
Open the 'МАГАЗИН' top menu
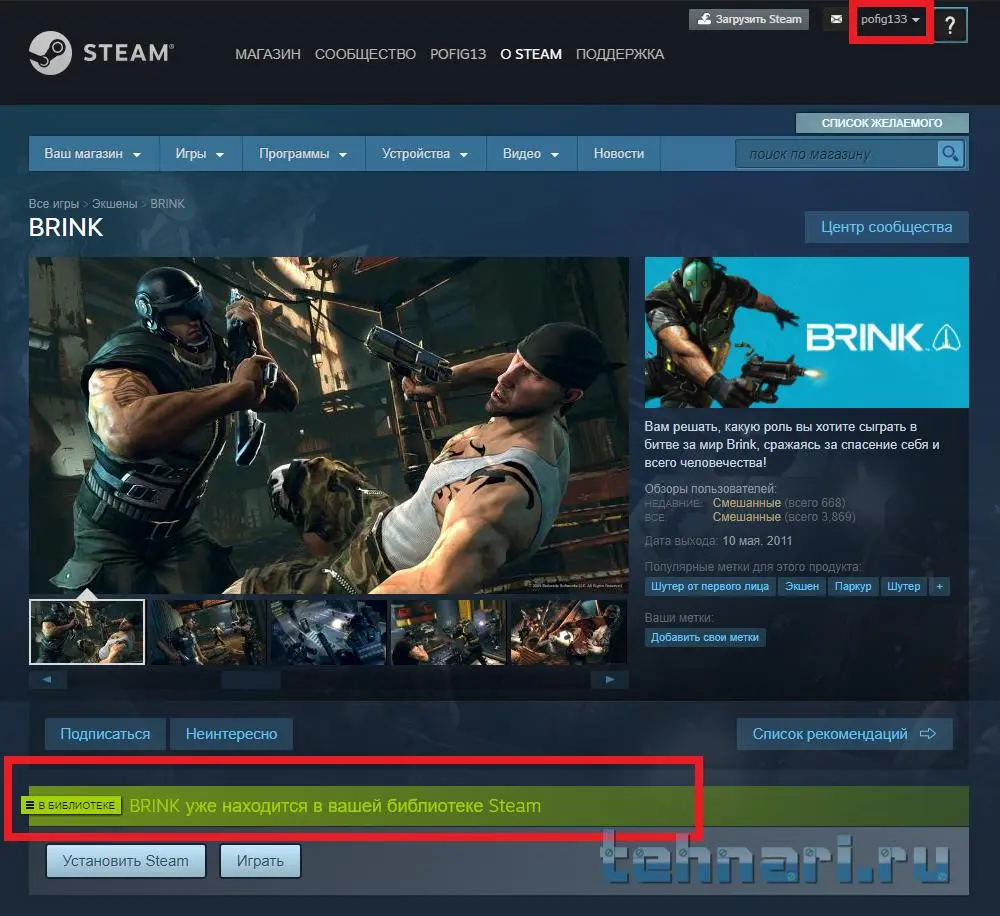268,54
